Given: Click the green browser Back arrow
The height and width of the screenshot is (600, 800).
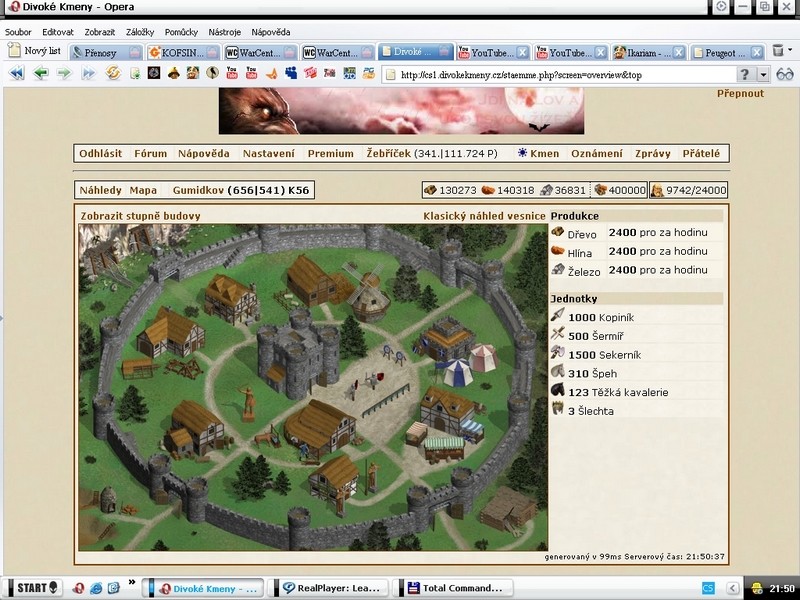Looking at the screenshot, I should click(x=41, y=73).
